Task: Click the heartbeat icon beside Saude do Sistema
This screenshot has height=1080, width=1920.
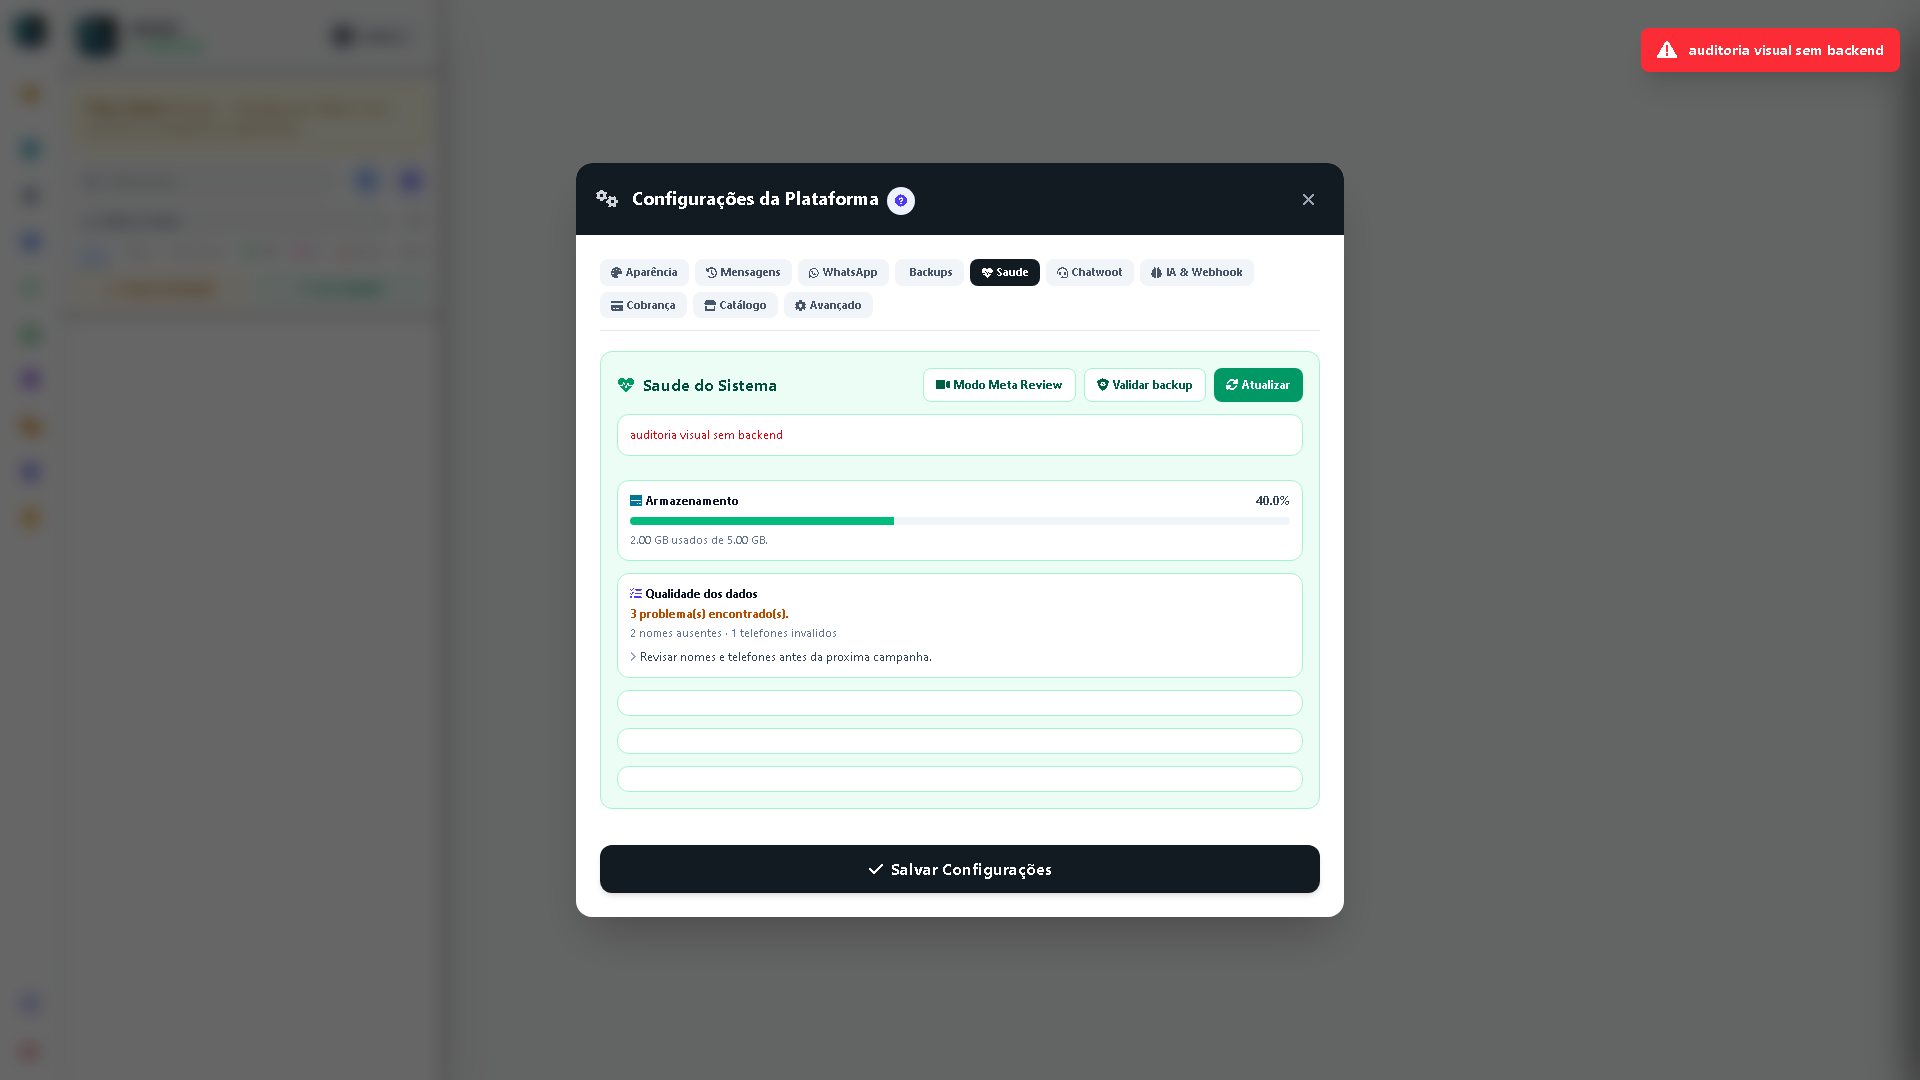Action: 626,385
